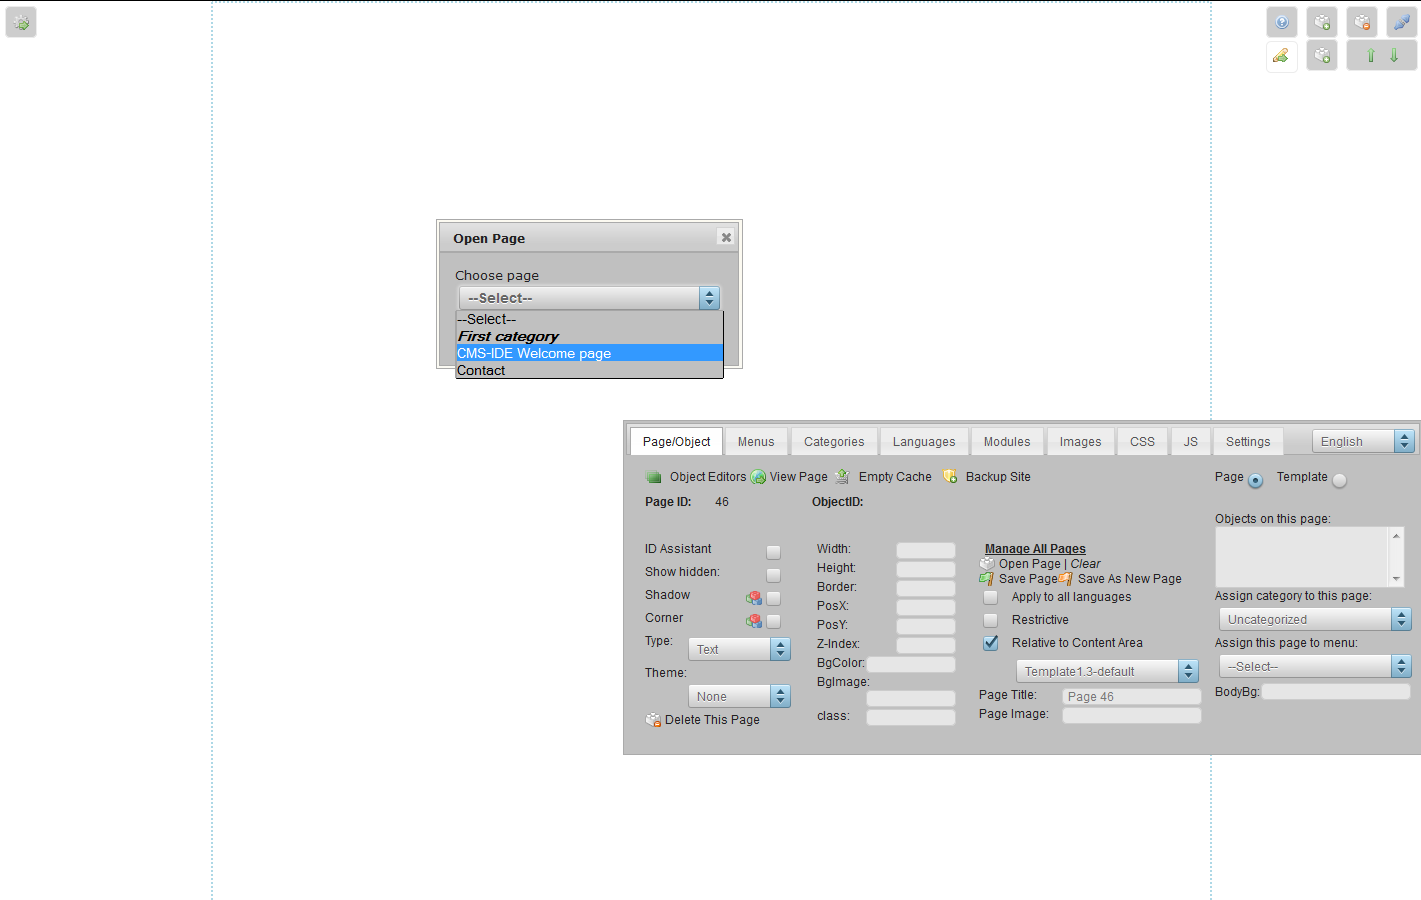The width and height of the screenshot is (1421, 900).
Task: Click the Backup Site icon
Action: tap(950, 476)
